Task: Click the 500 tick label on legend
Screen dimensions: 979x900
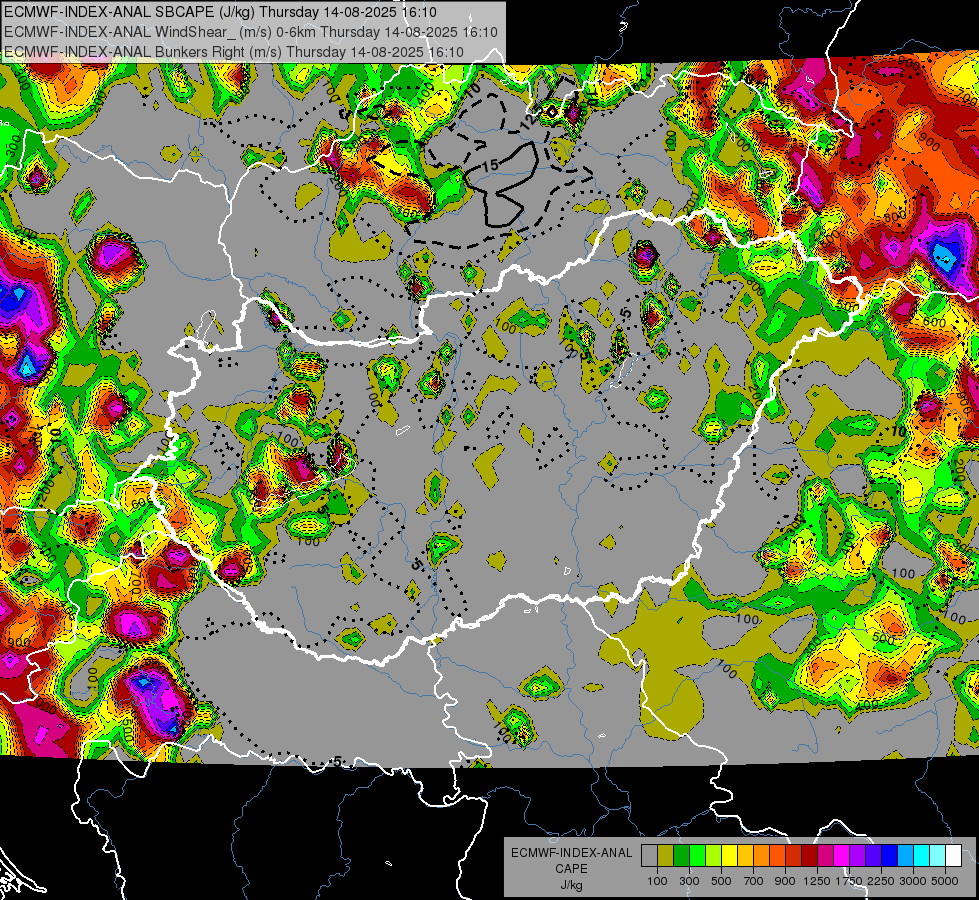Action: pyautogui.click(x=721, y=881)
